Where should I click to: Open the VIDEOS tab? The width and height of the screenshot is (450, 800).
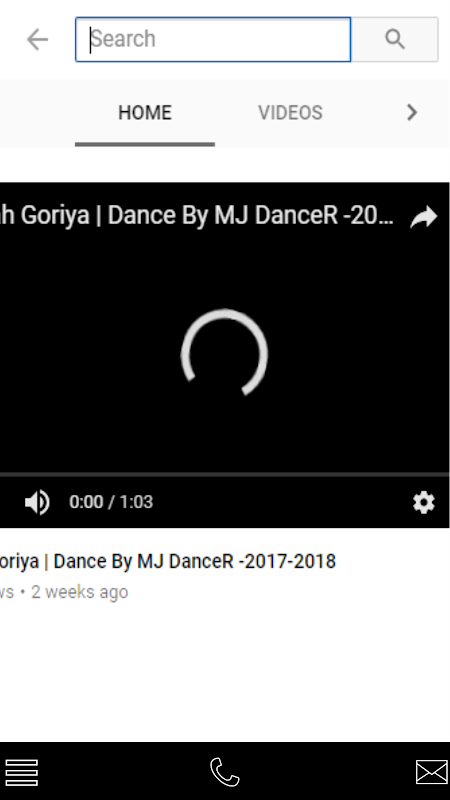pos(290,113)
